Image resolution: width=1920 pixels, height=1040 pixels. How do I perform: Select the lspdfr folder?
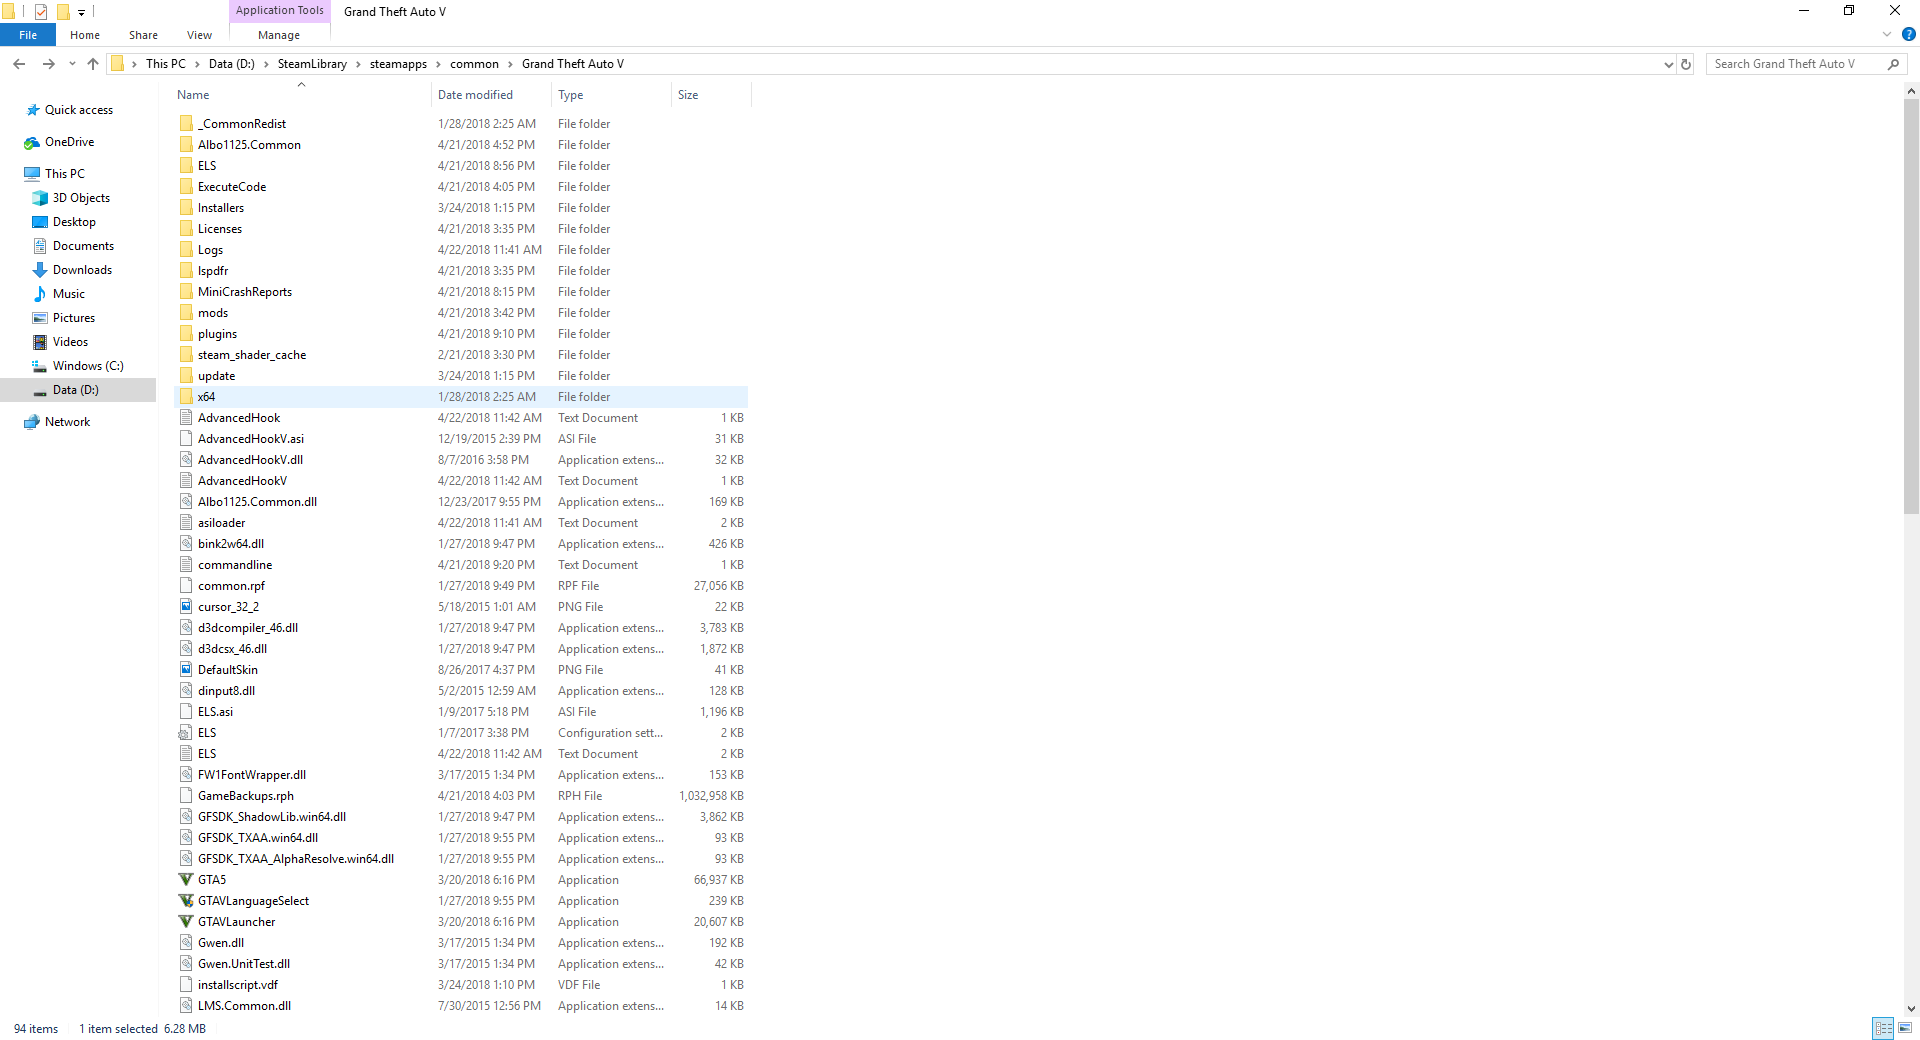click(x=460, y=271)
